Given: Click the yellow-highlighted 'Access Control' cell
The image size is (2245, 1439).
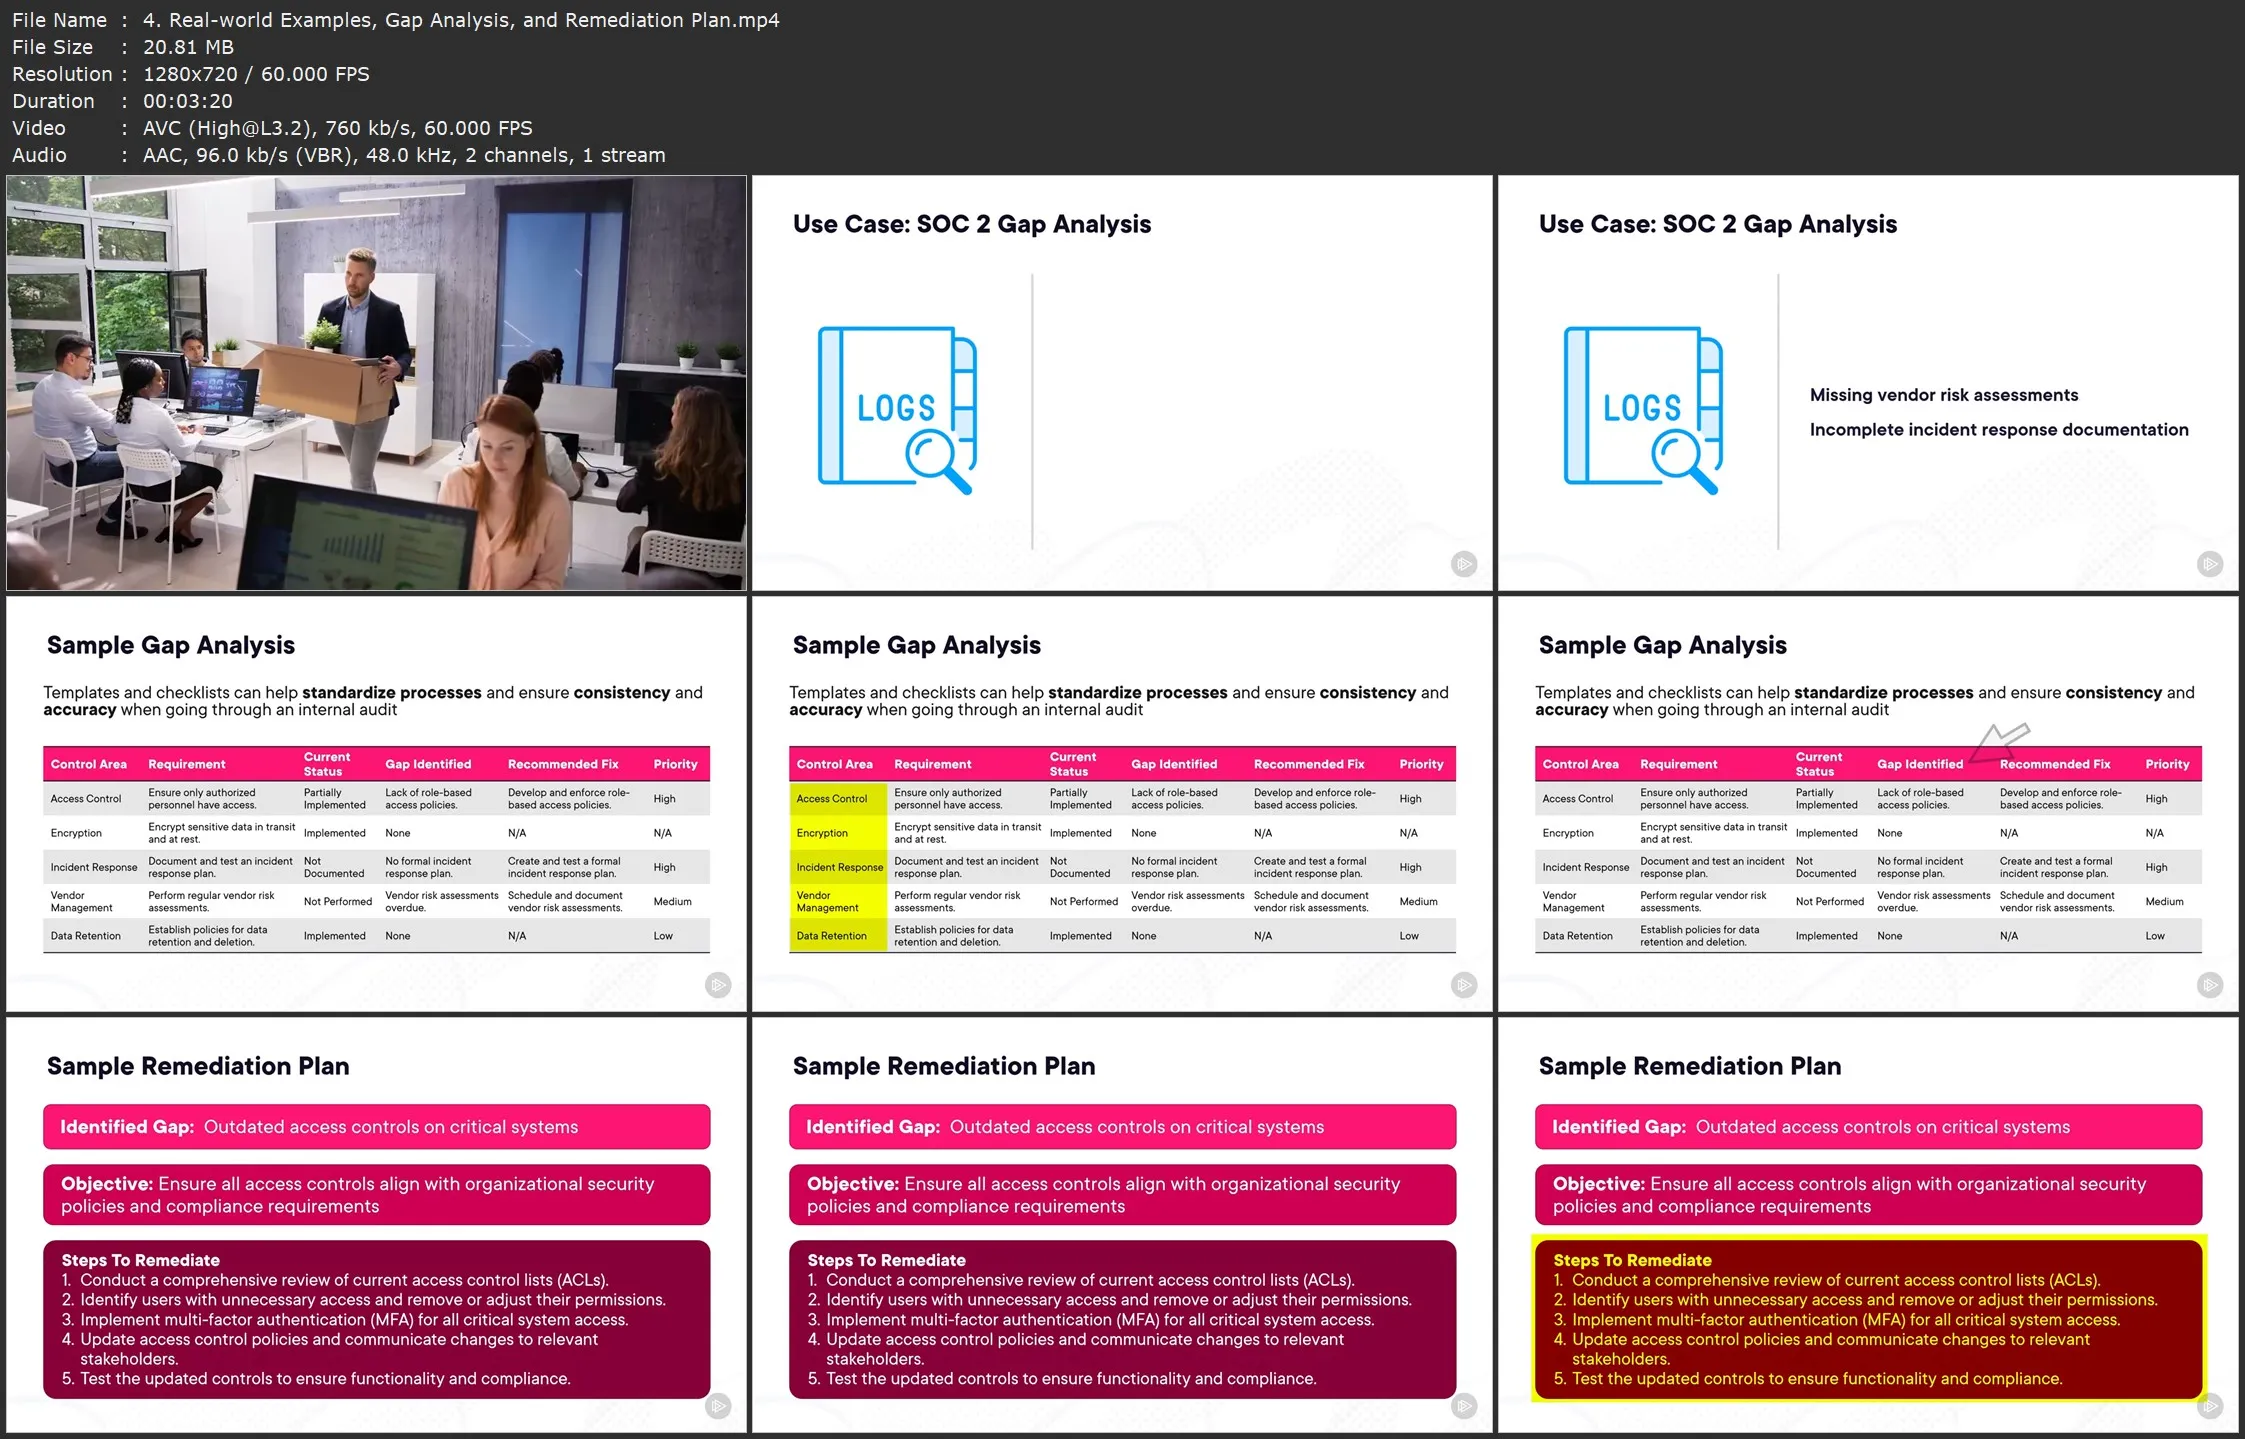Looking at the screenshot, I should (837, 798).
